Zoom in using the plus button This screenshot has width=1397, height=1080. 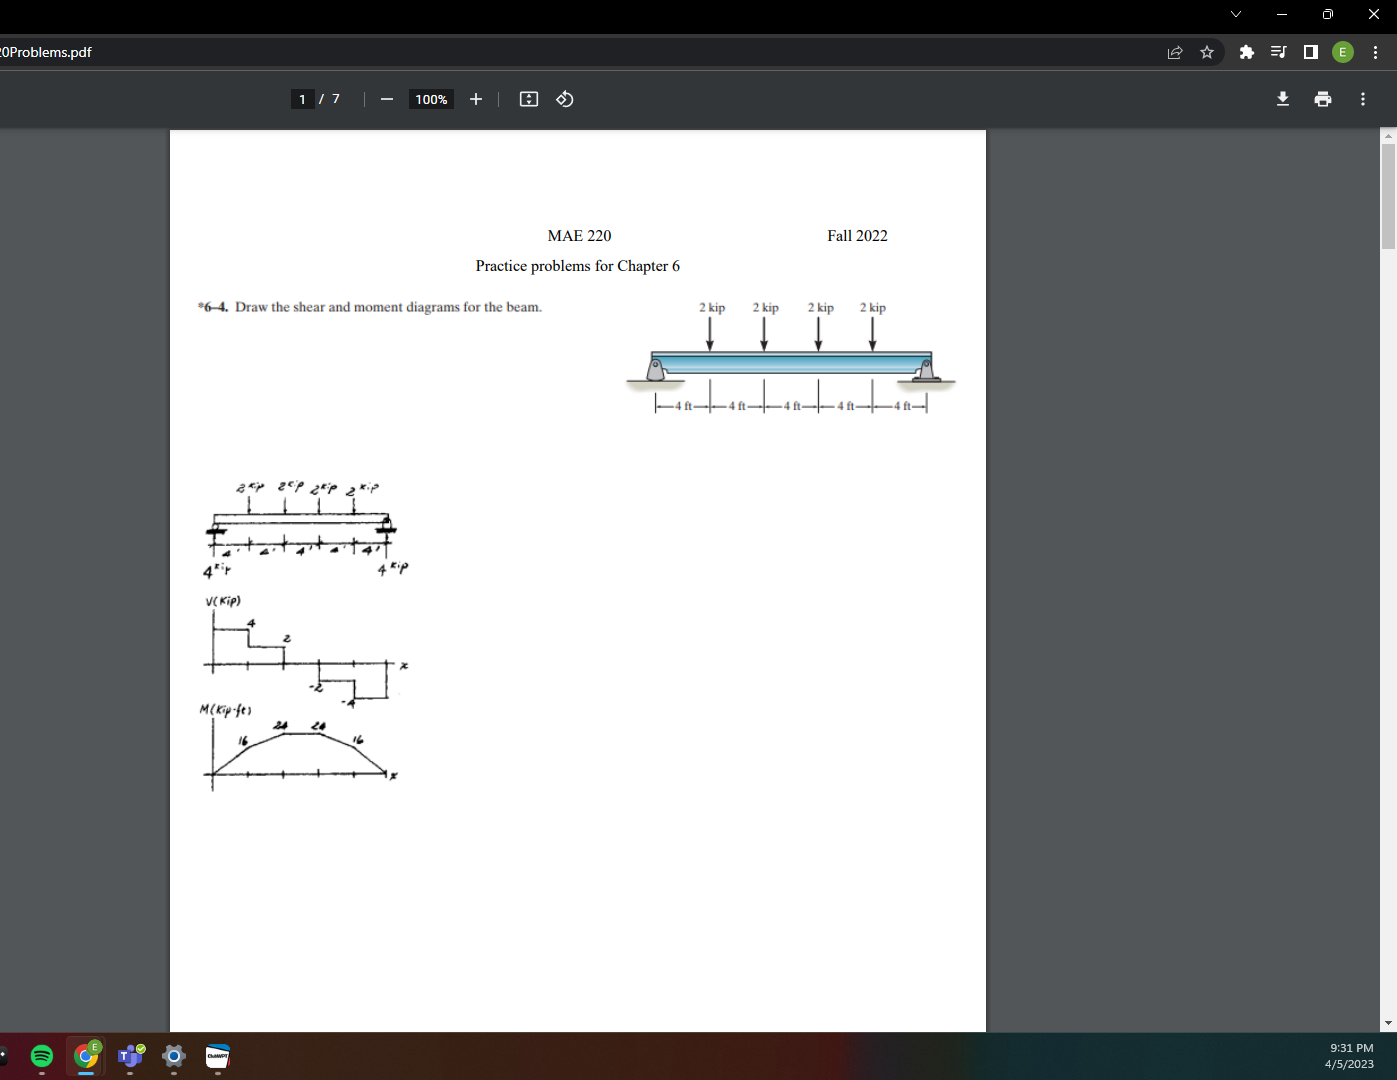click(x=475, y=99)
